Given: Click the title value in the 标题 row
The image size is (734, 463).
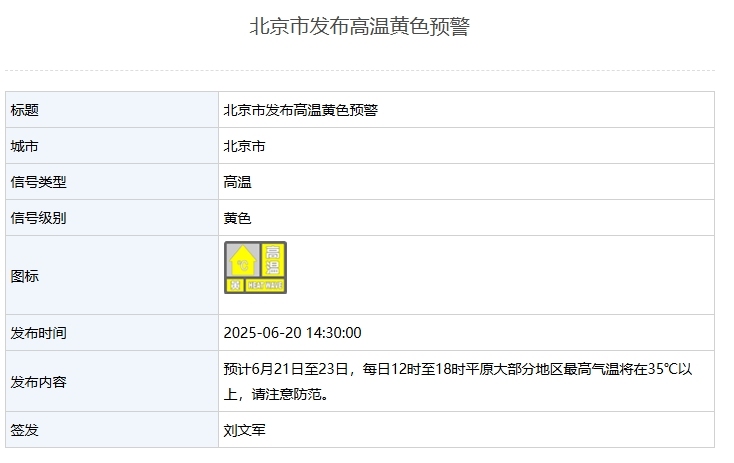Looking at the screenshot, I should click(x=301, y=110).
